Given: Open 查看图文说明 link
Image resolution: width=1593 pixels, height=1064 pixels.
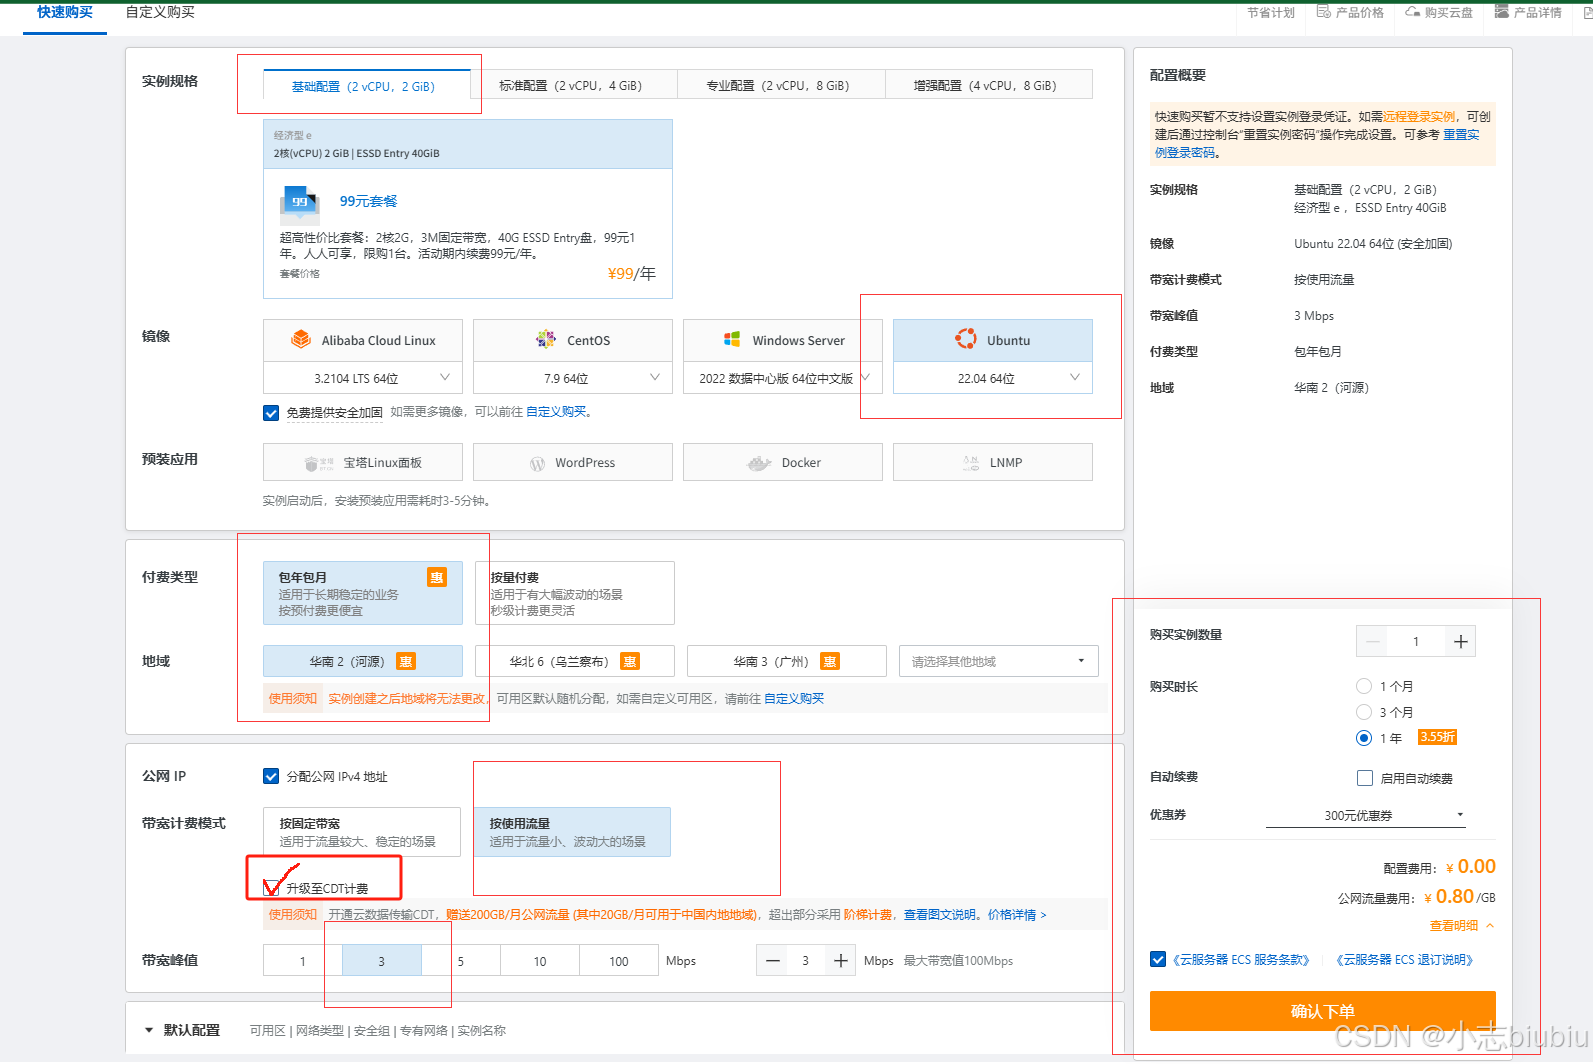Looking at the screenshot, I should [940, 915].
